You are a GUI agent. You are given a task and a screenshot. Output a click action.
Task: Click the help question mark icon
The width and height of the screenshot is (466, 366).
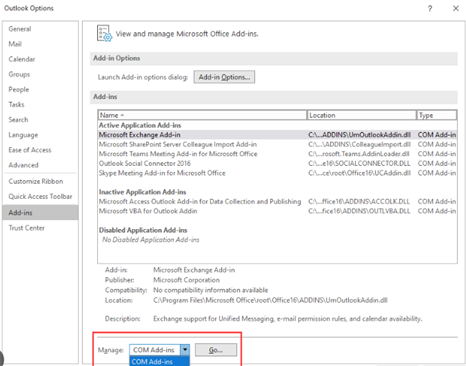pyautogui.click(x=430, y=9)
